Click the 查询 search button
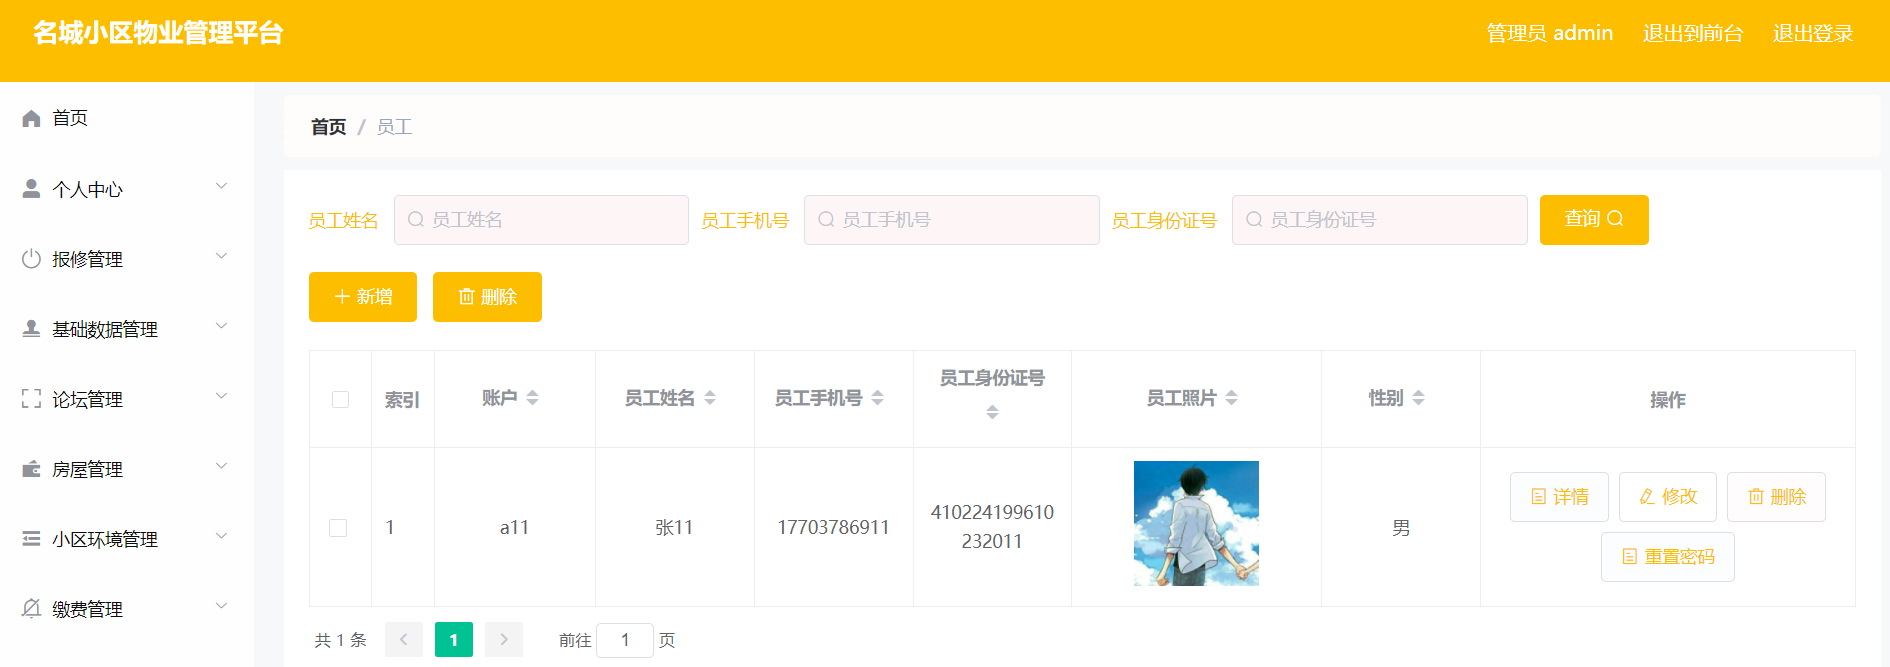This screenshot has width=1890, height=667. point(1594,220)
